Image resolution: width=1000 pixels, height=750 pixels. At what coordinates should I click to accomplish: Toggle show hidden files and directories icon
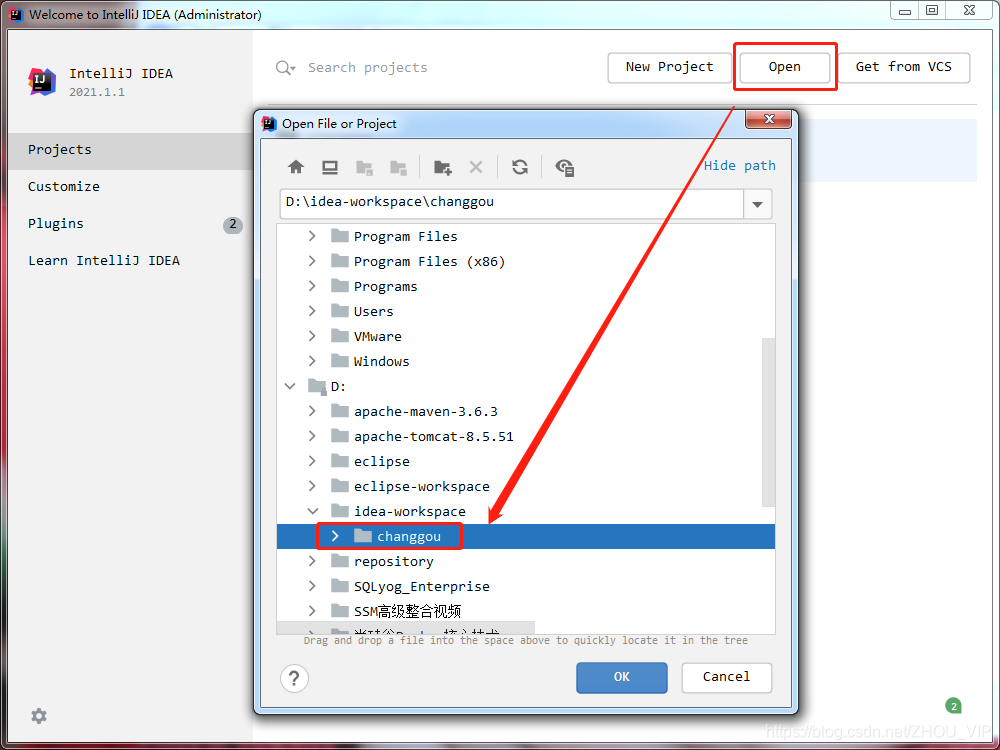tap(565, 168)
